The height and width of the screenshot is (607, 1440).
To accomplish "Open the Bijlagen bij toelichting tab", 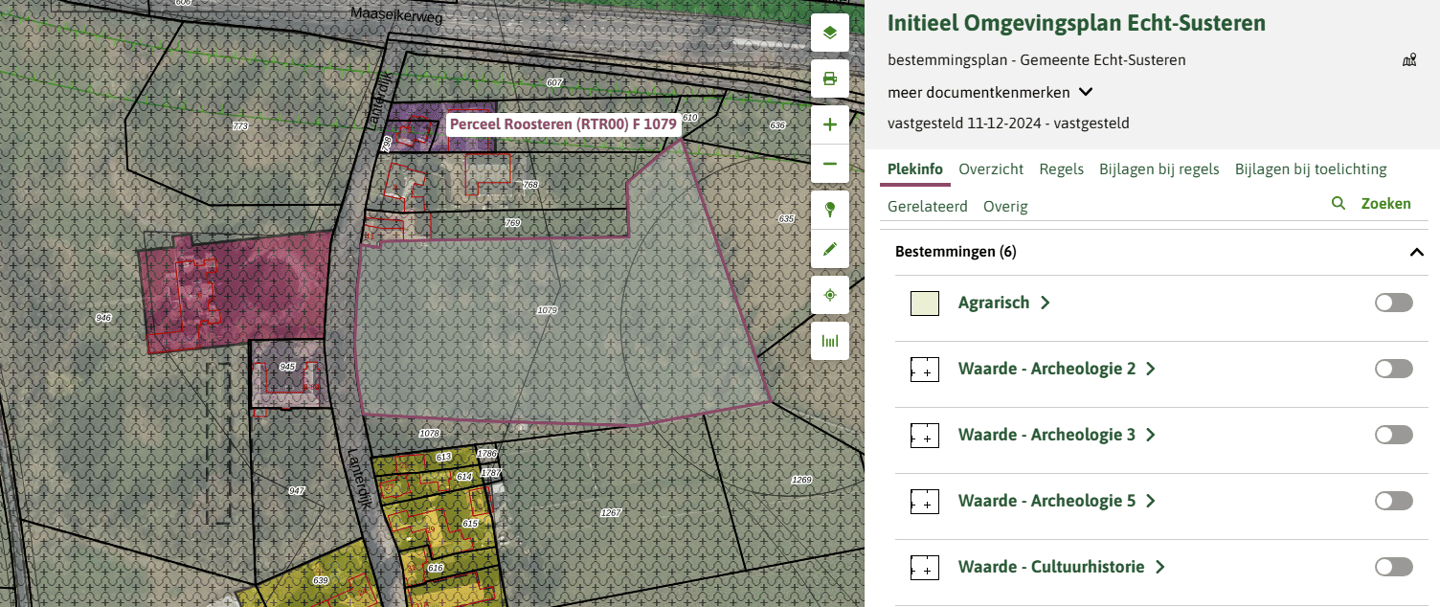I will coord(1311,169).
